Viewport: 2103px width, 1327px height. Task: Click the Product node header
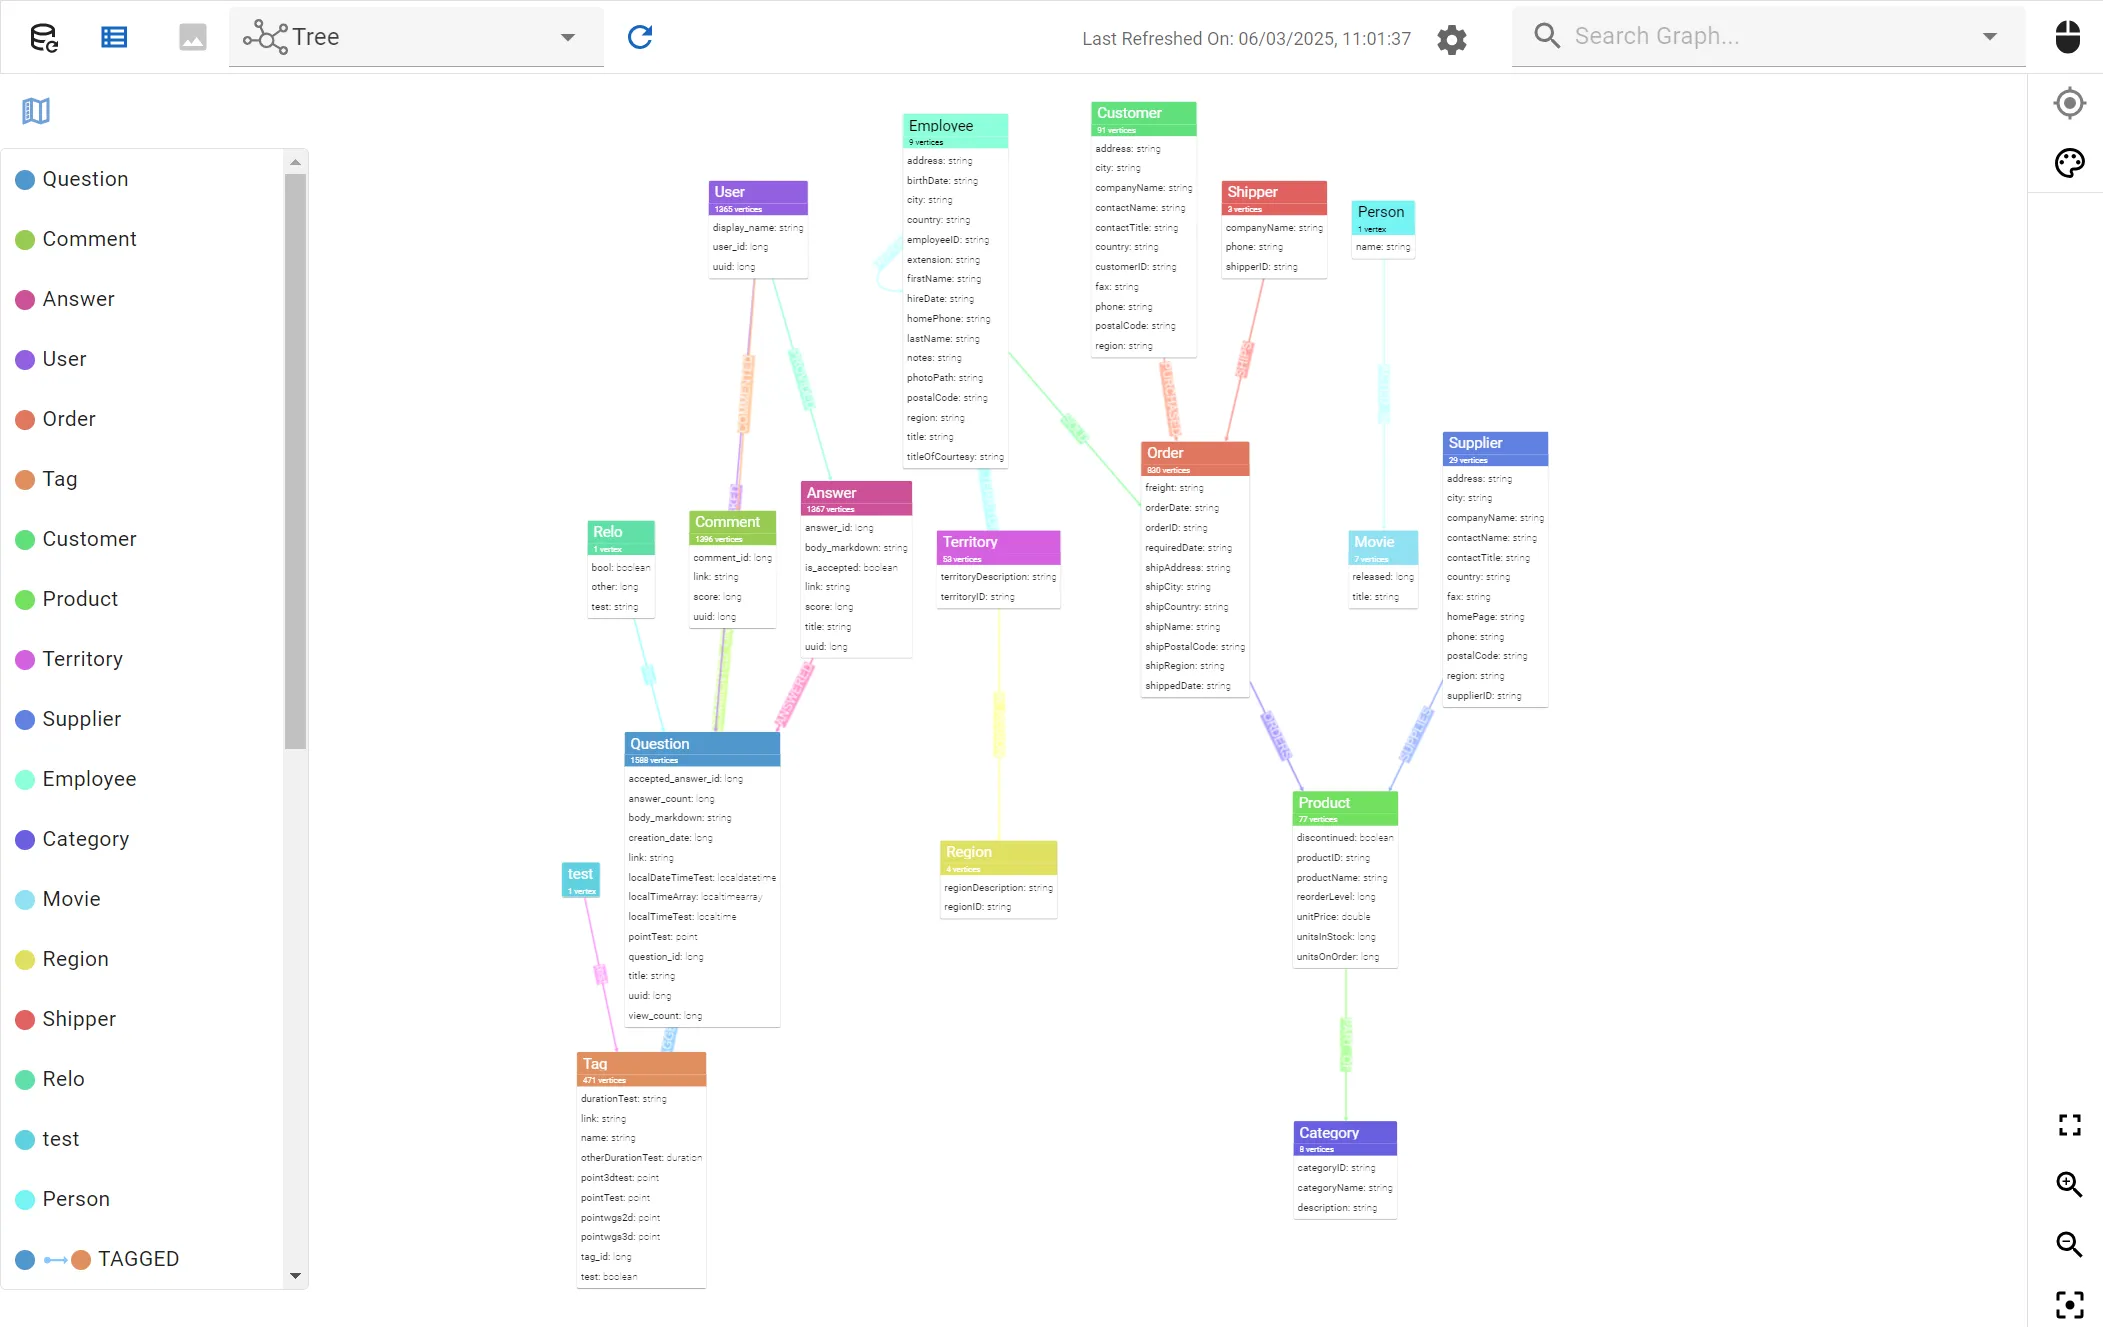click(1345, 809)
